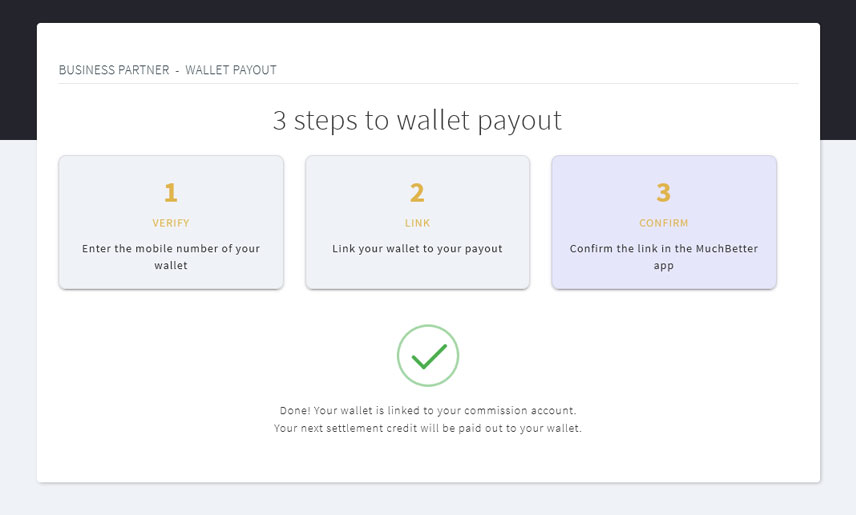
Task: Click the first step card's blank top area
Action: (171, 166)
